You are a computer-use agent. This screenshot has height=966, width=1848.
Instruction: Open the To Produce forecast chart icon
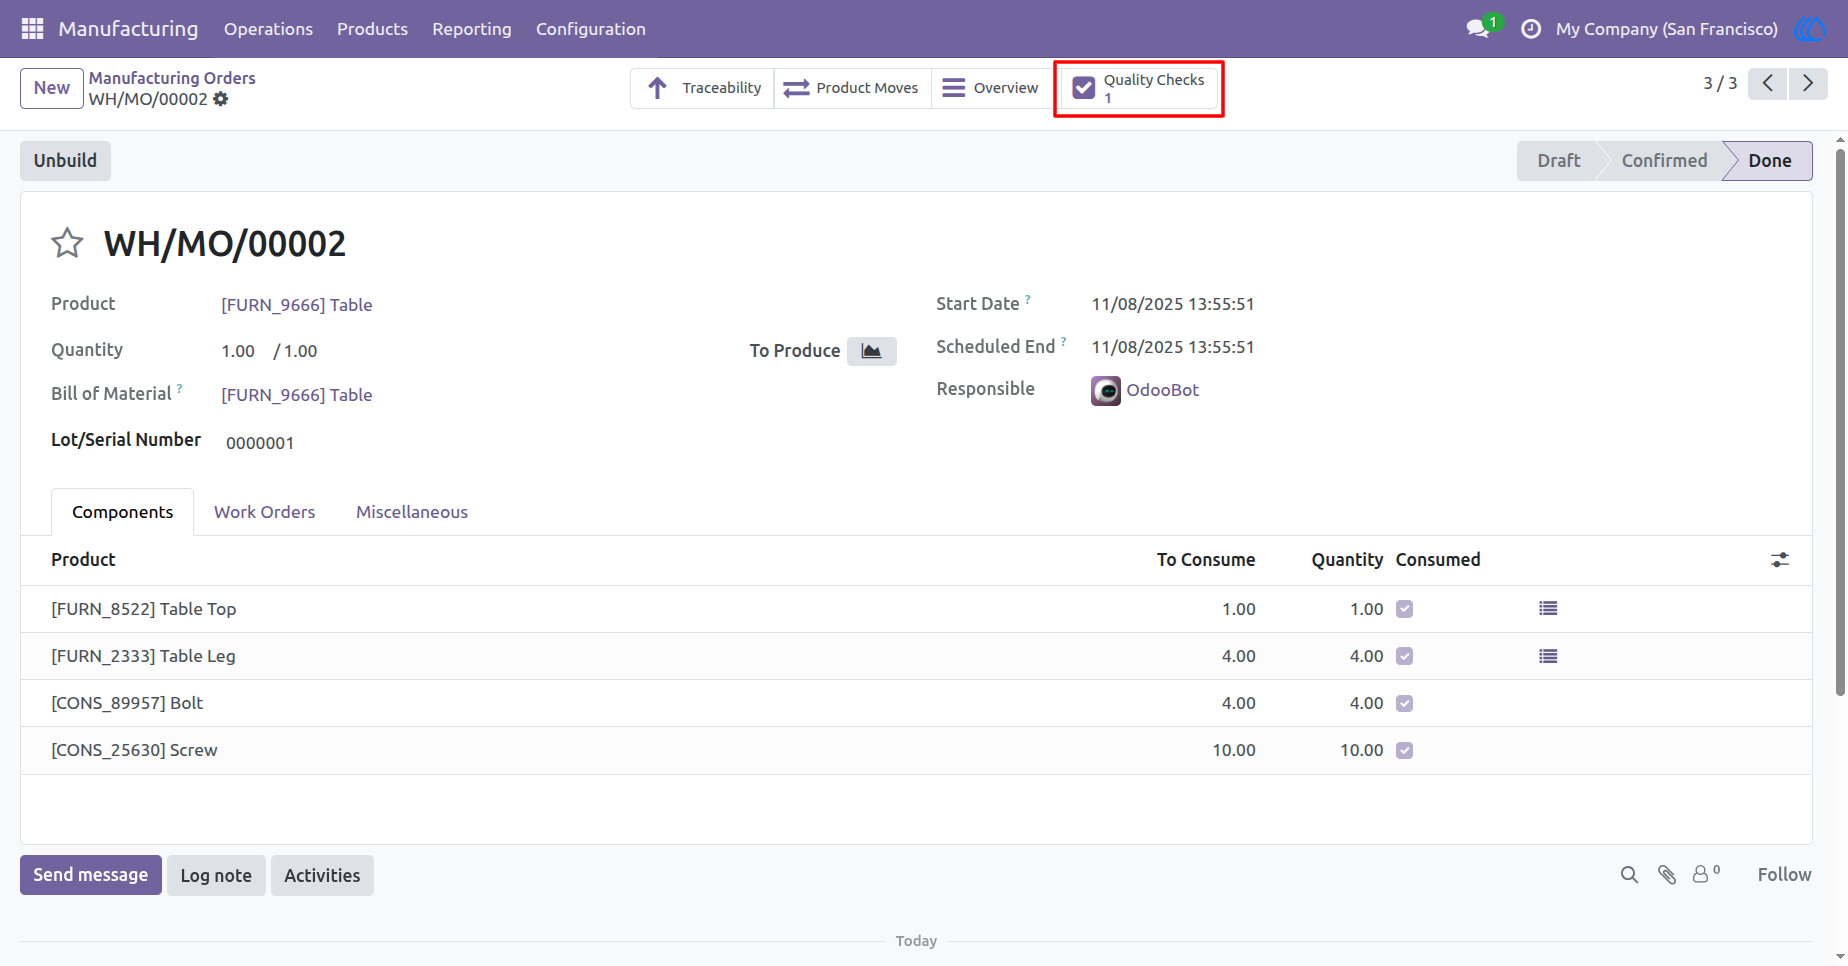871,351
